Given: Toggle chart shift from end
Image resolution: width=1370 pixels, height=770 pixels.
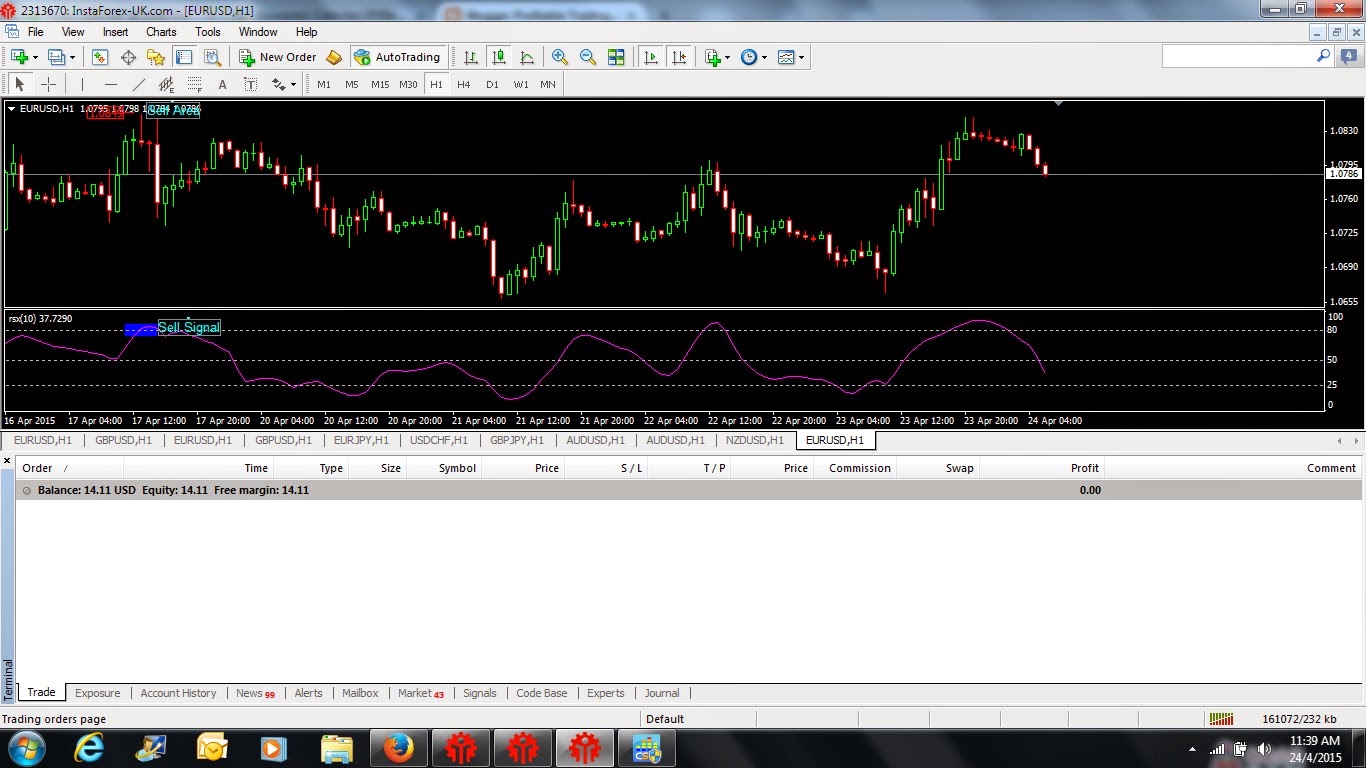Looking at the screenshot, I should pos(679,57).
